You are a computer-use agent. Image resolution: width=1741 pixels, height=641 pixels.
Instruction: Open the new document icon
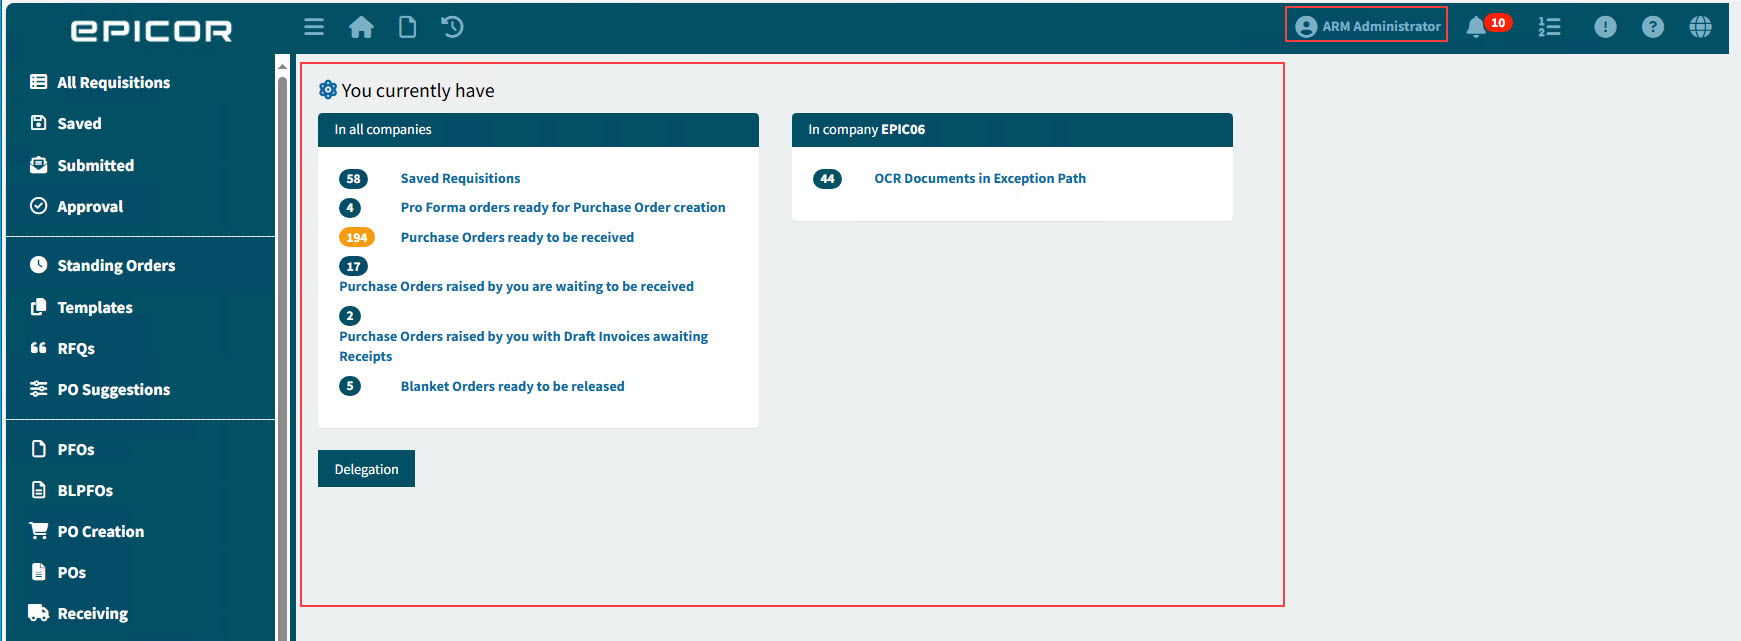[407, 27]
